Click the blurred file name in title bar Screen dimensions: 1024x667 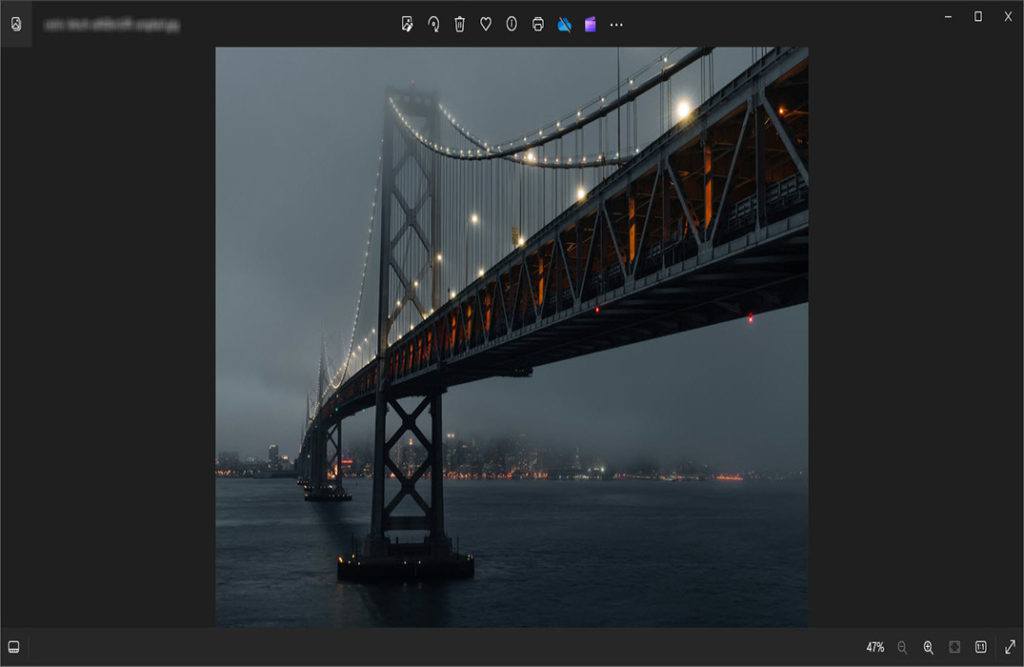click(x=112, y=25)
